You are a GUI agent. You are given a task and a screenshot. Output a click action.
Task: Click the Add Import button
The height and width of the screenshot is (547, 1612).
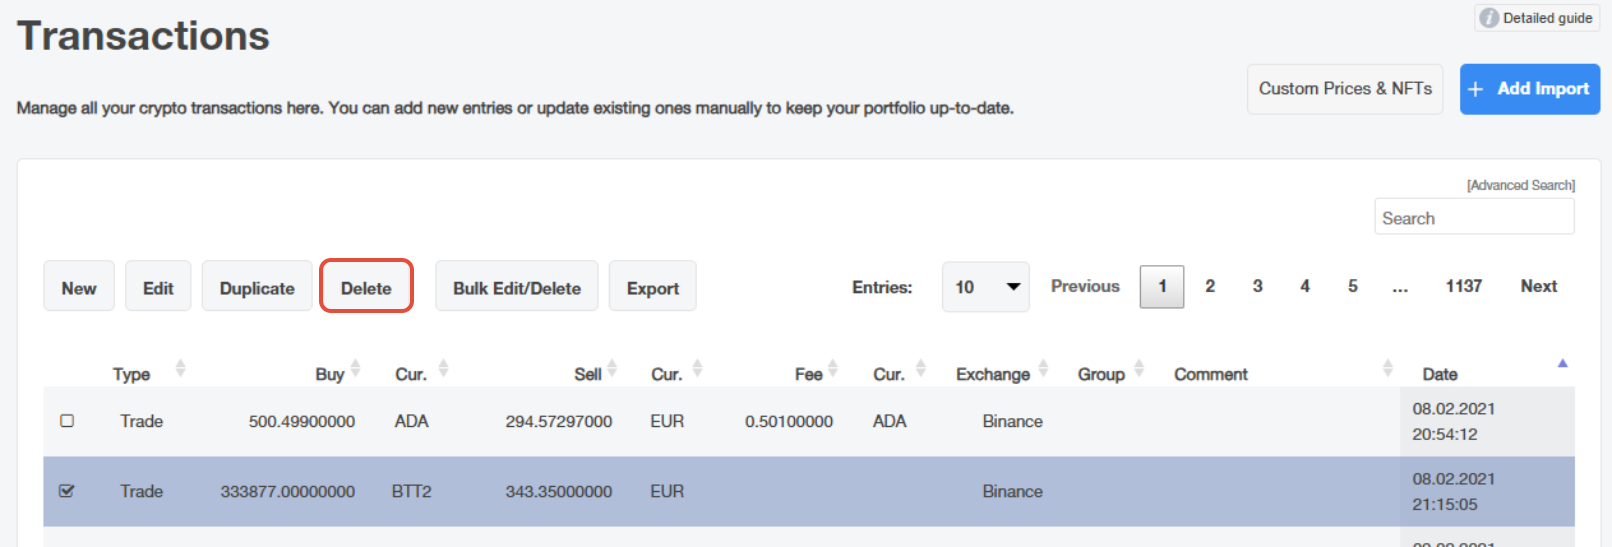pos(1529,89)
